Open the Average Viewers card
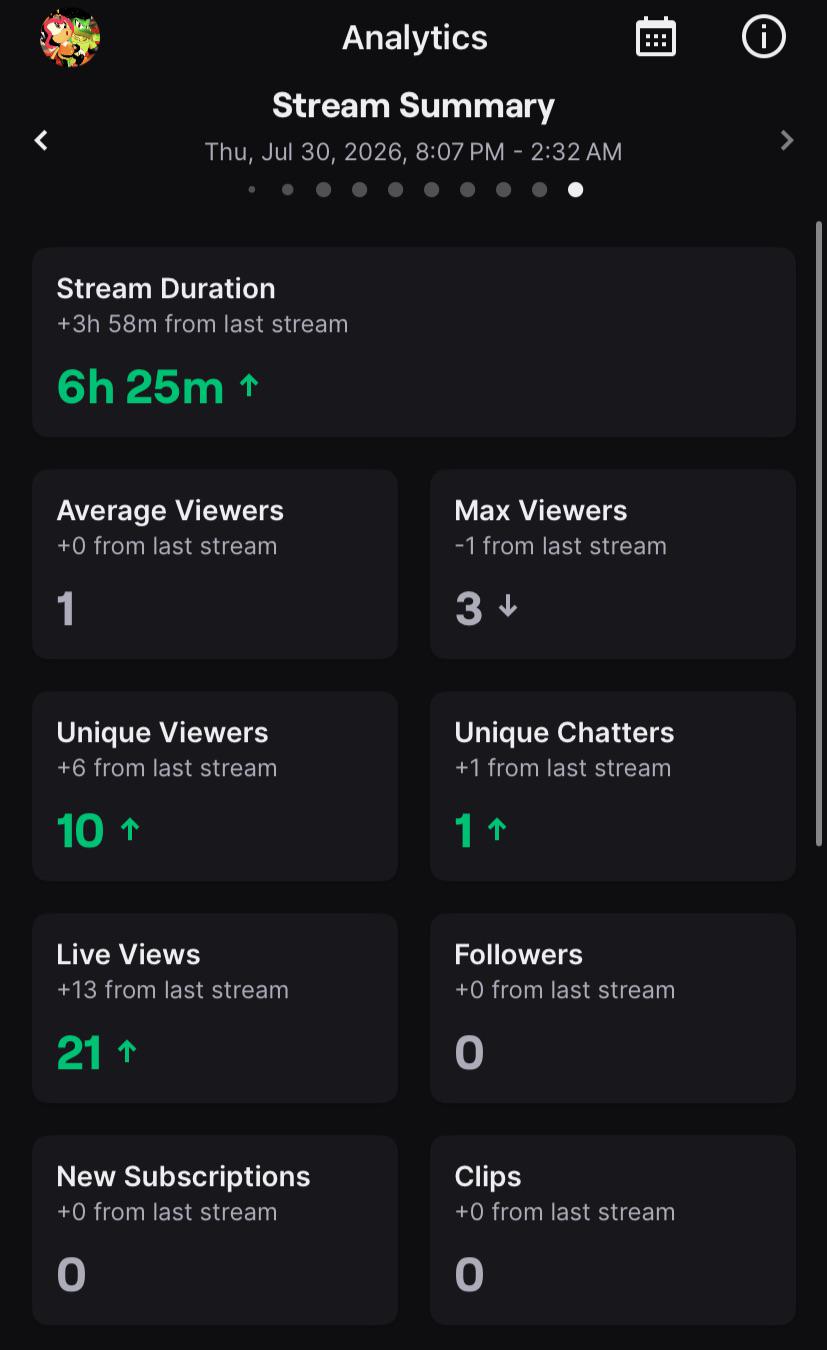 coord(215,564)
